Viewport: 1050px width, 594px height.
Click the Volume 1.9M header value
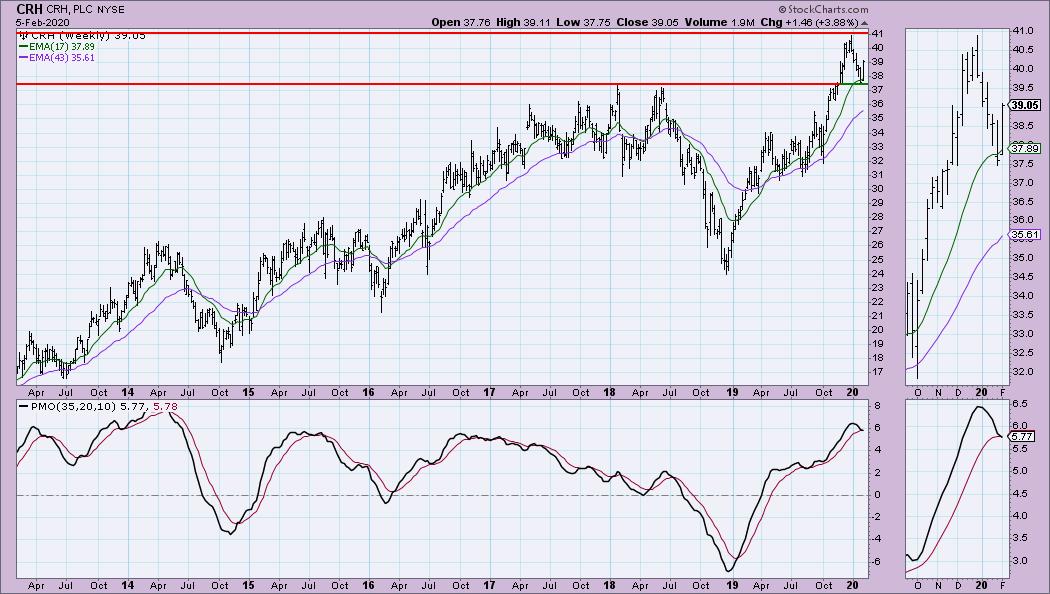pos(719,22)
